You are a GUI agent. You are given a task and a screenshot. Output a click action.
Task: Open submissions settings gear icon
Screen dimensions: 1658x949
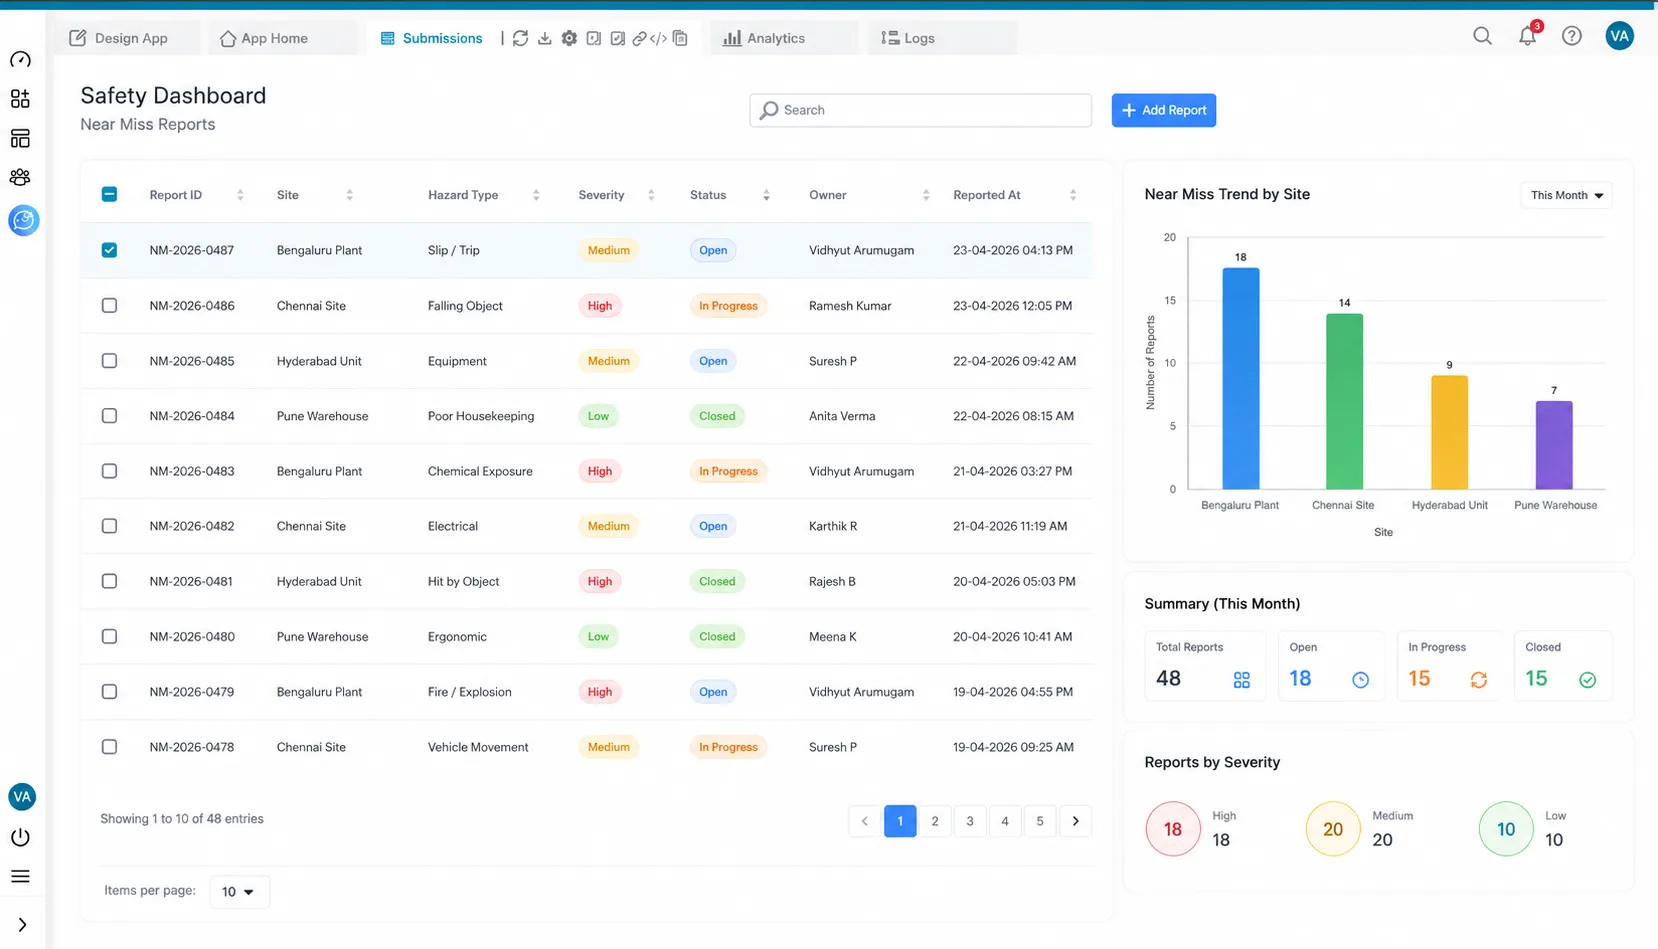point(569,38)
